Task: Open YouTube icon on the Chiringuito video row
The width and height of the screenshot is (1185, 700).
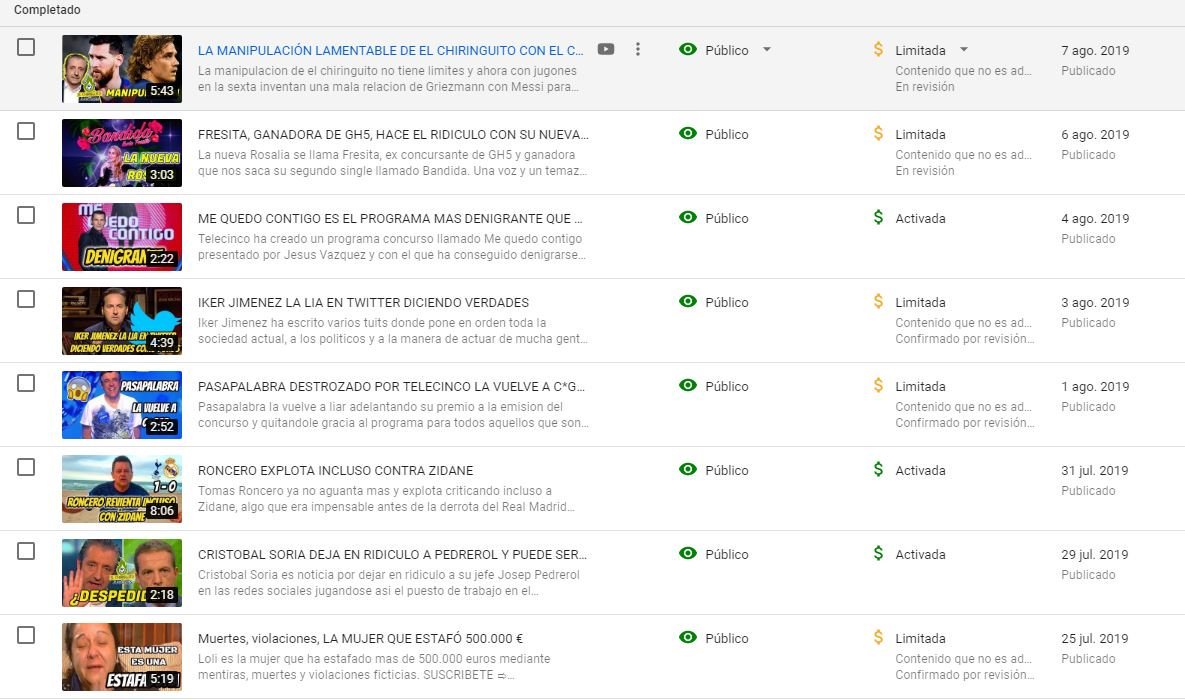Action: pos(605,49)
